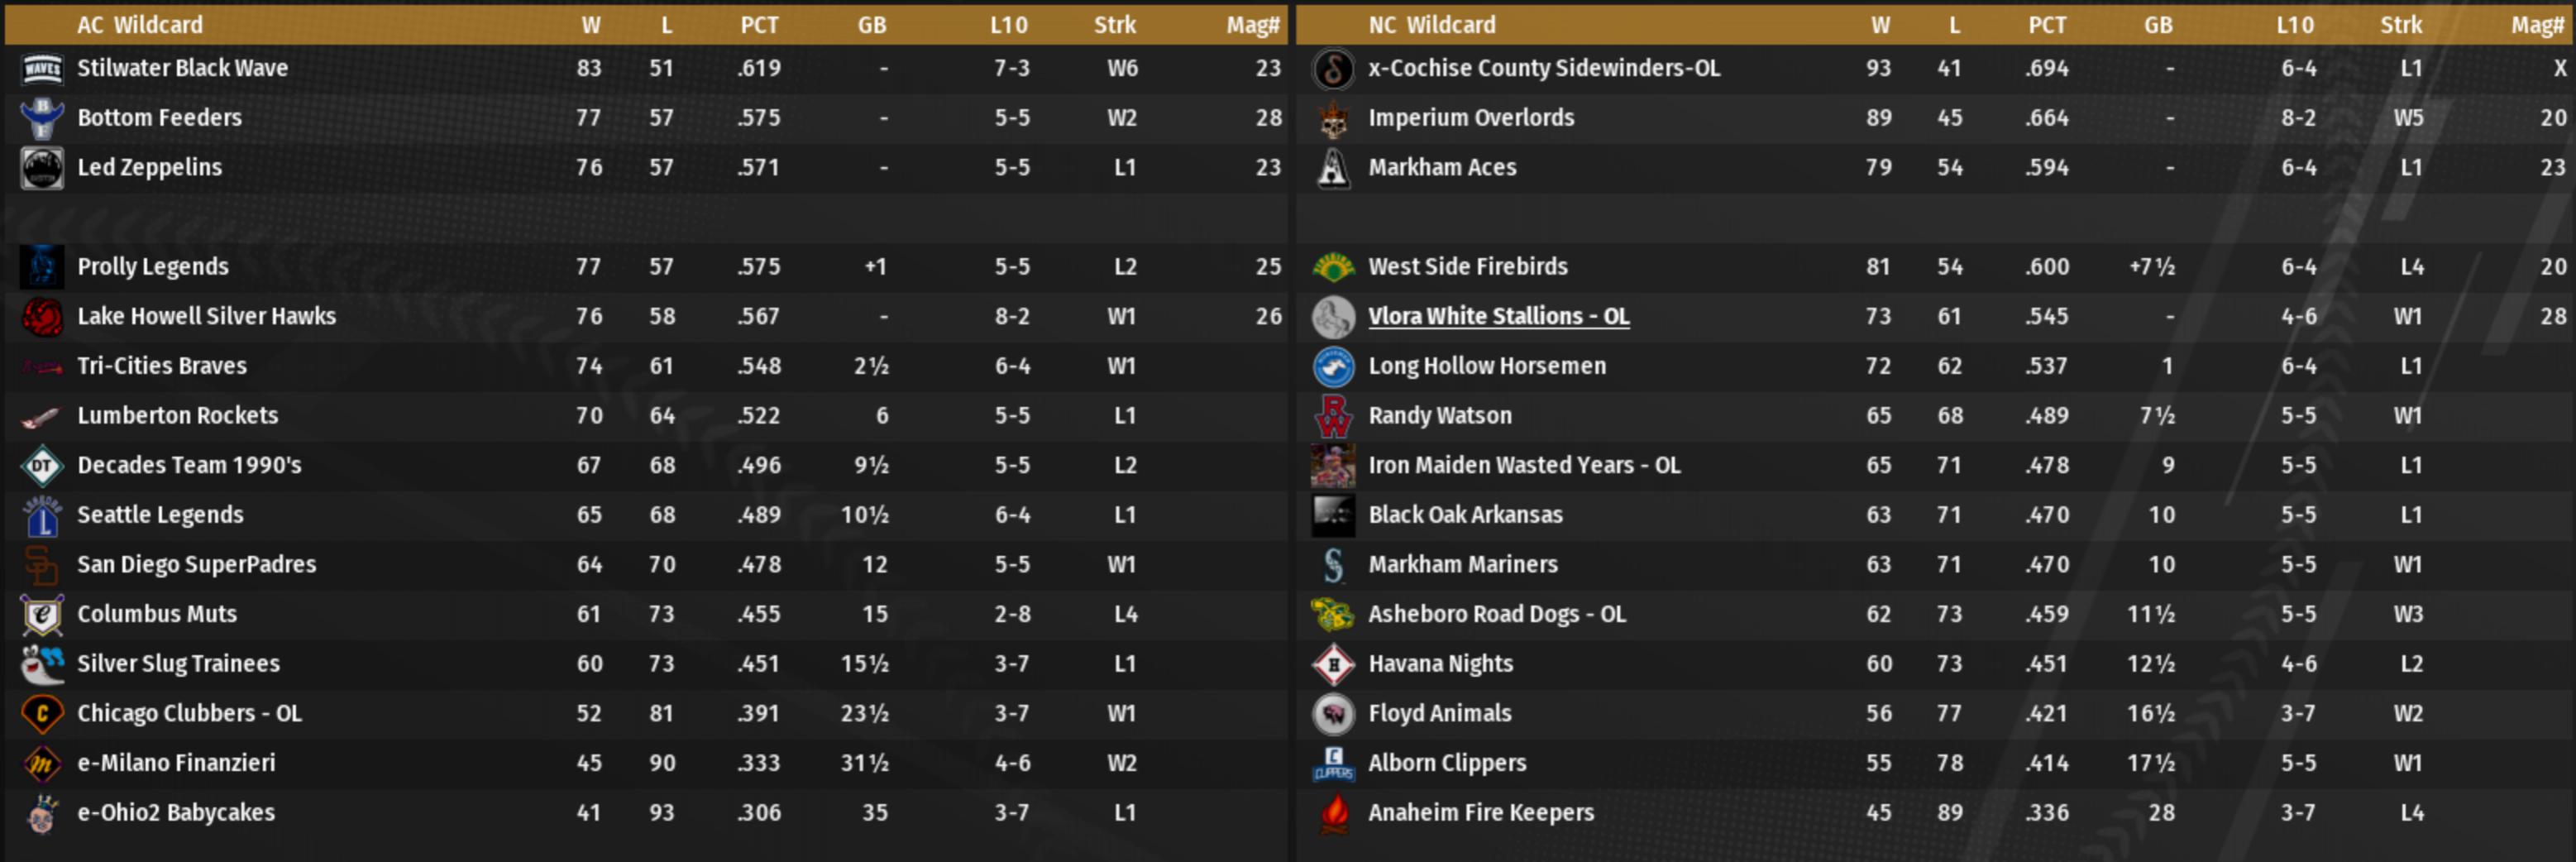Click the Cochise County Sidewinders logo
The width and height of the screenshot is (2576, 862).
point(1333,68)
